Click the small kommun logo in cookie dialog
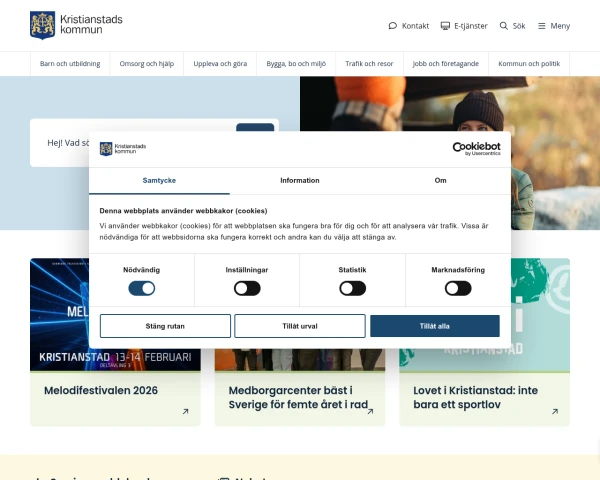Screen dimensions: 600x480 click(x=123, y=149)
